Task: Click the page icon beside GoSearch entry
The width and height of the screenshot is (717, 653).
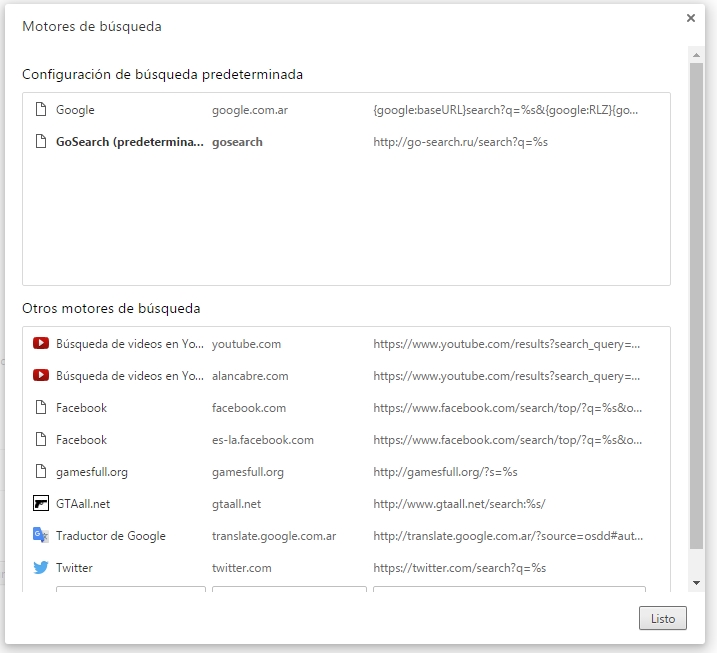Action: (41, 141)
